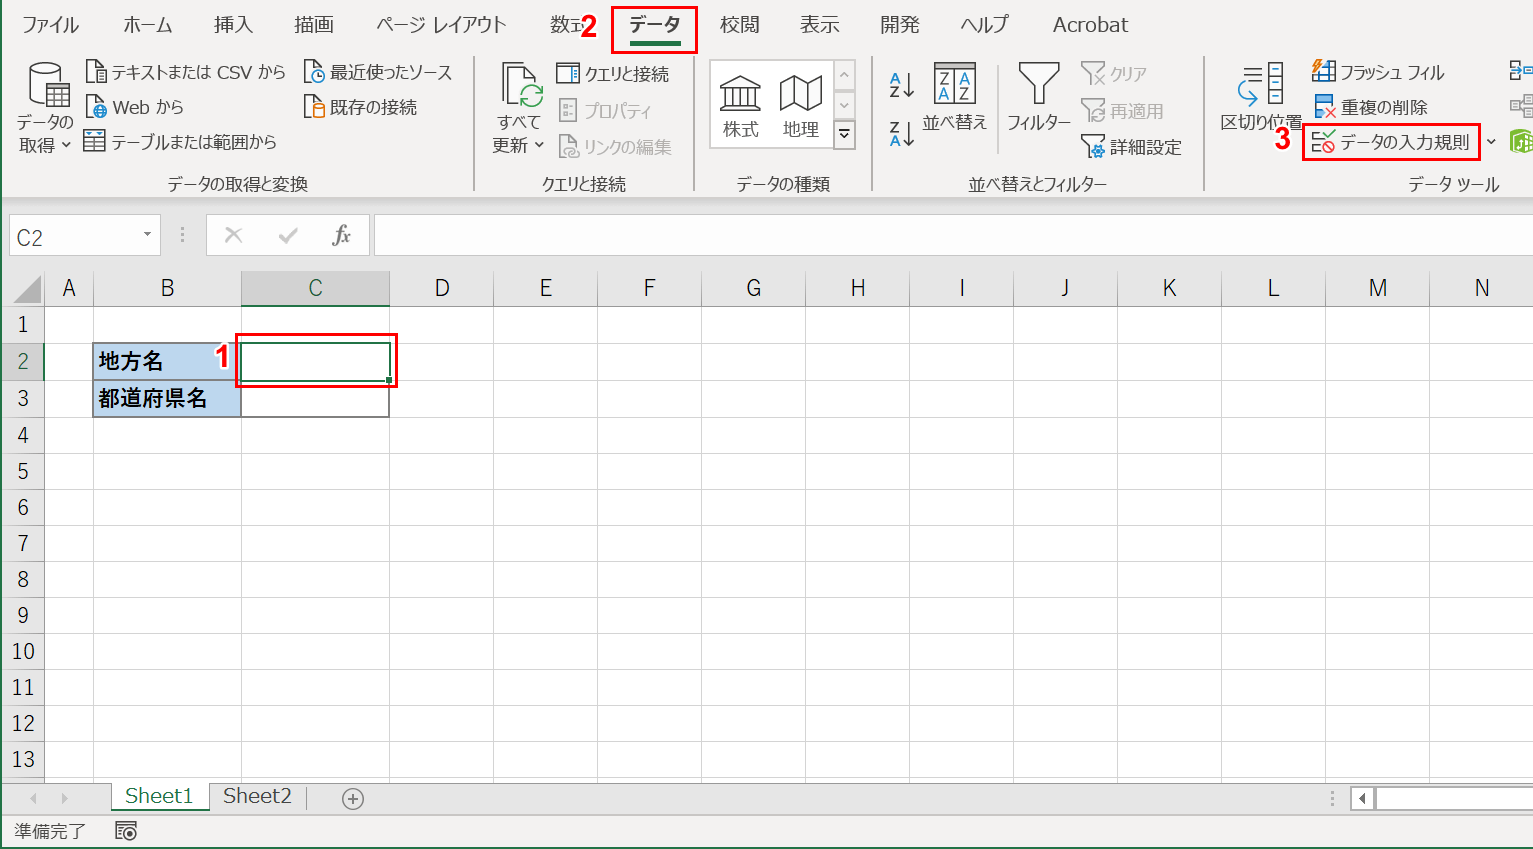Open データの入力規則 data validation
Screen dimensions: 1533x849
(1391, 142)
